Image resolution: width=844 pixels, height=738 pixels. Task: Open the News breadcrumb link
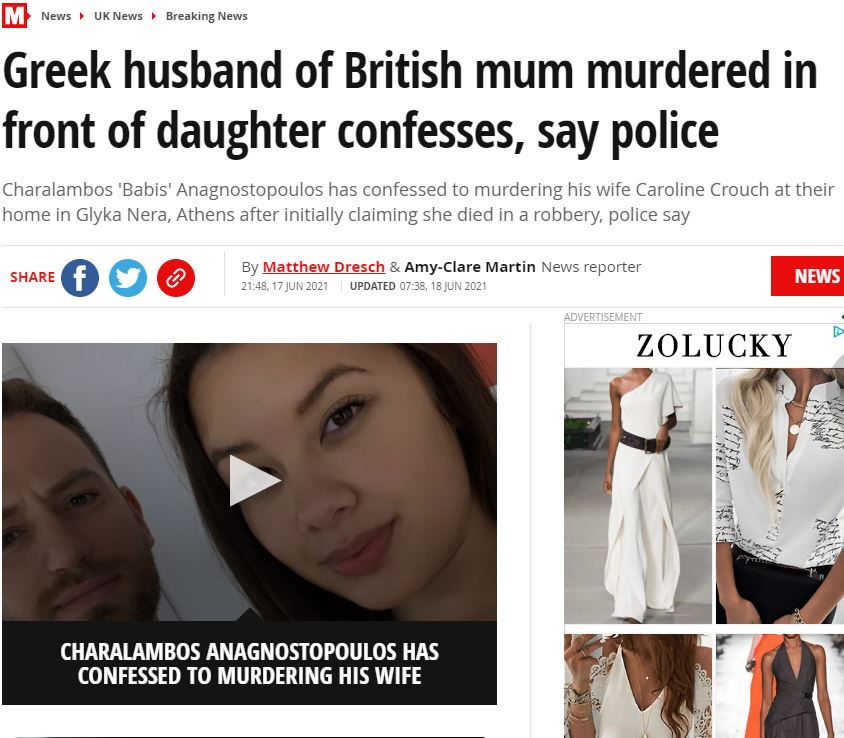[x=56, y=16]
